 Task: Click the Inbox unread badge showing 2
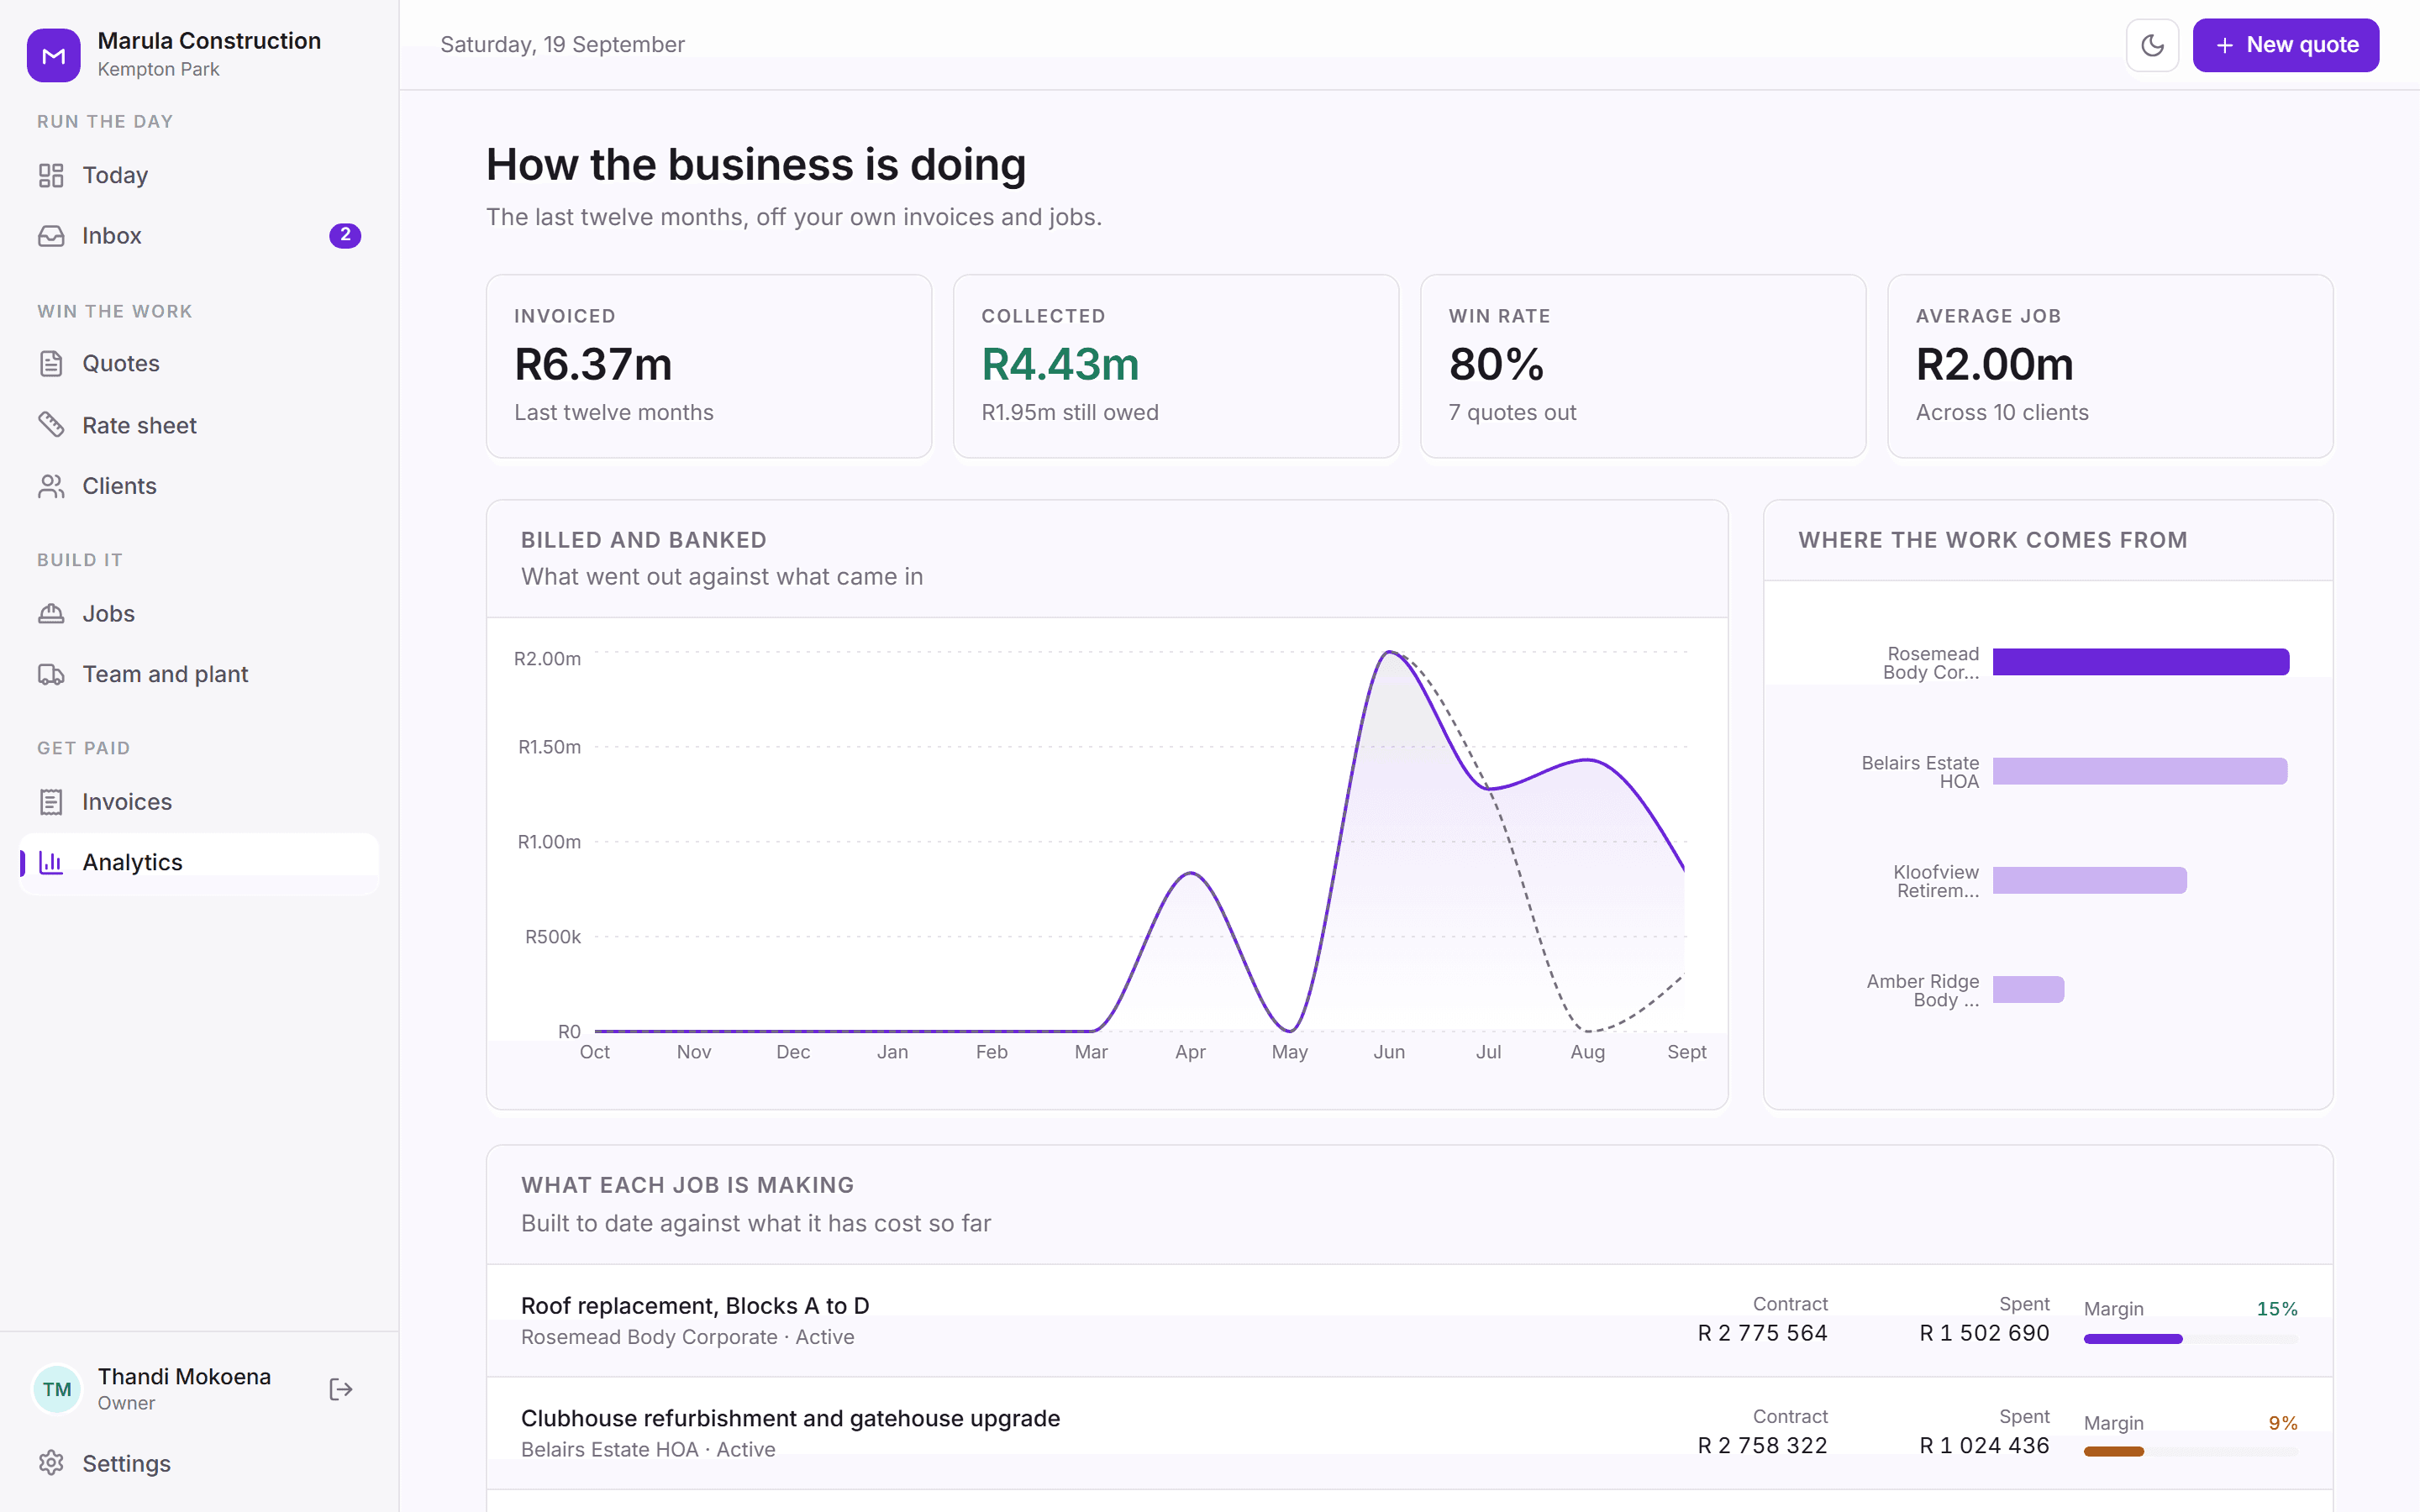345,235
